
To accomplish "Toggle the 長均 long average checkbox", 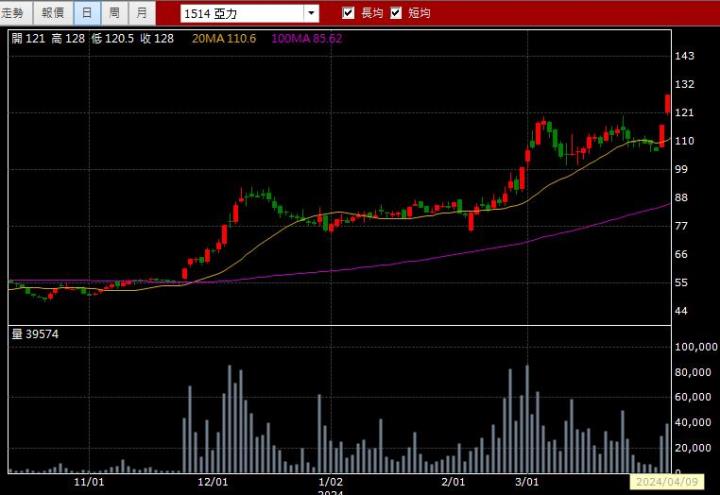I will tap(348, 13).
